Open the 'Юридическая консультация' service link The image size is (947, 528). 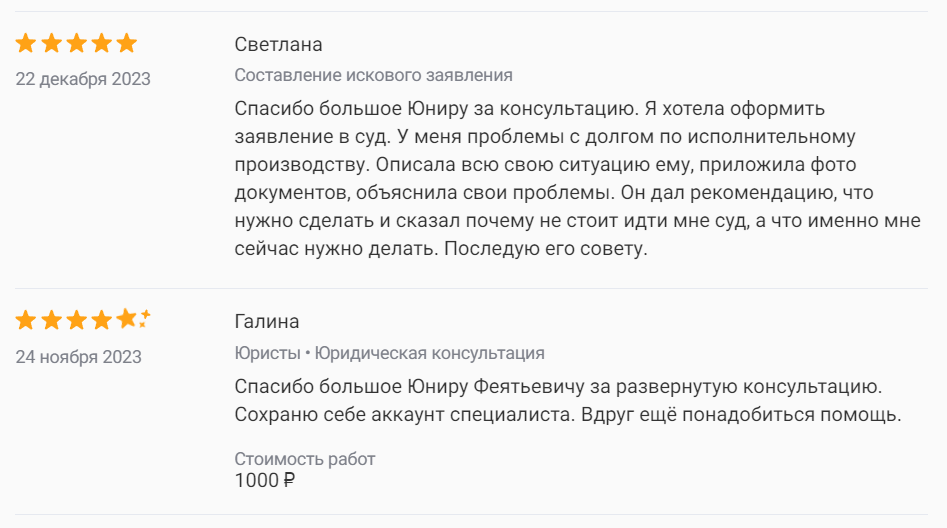(x=430, y=353)
